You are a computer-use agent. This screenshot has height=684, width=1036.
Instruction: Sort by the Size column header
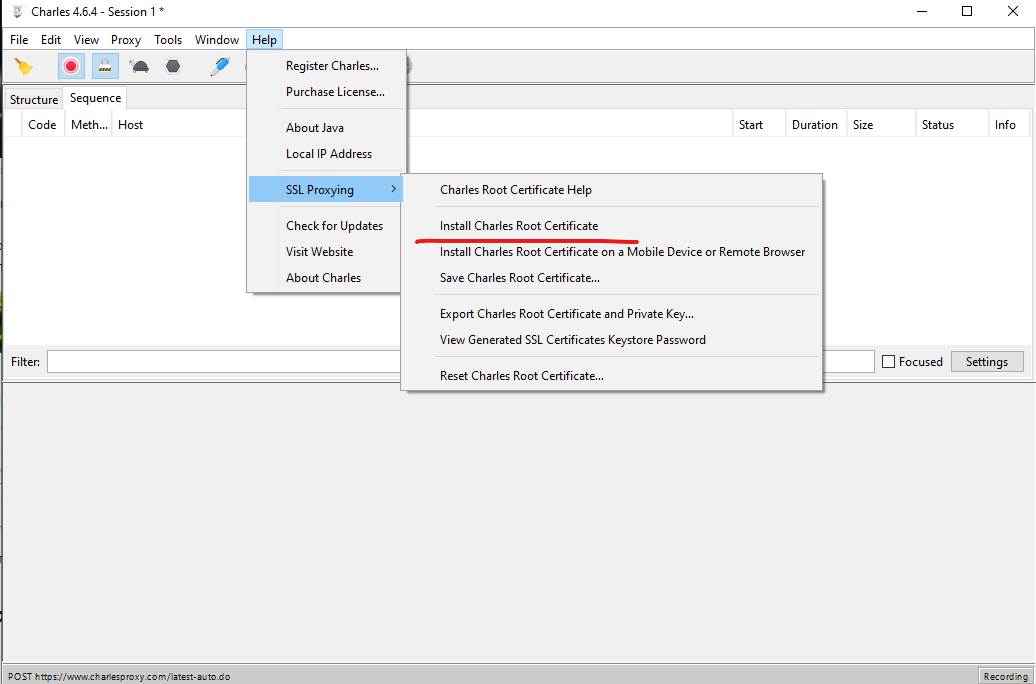(881, 124)
